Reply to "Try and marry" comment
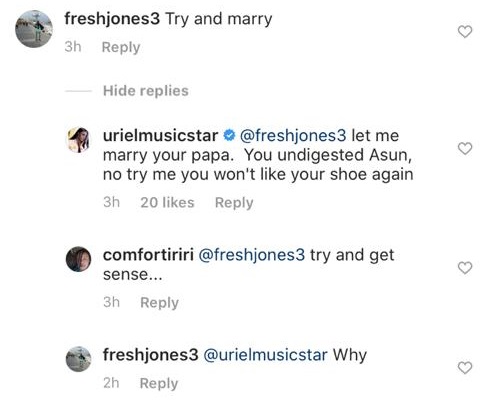This screenshot has width=498, height=416. point(121,47)
